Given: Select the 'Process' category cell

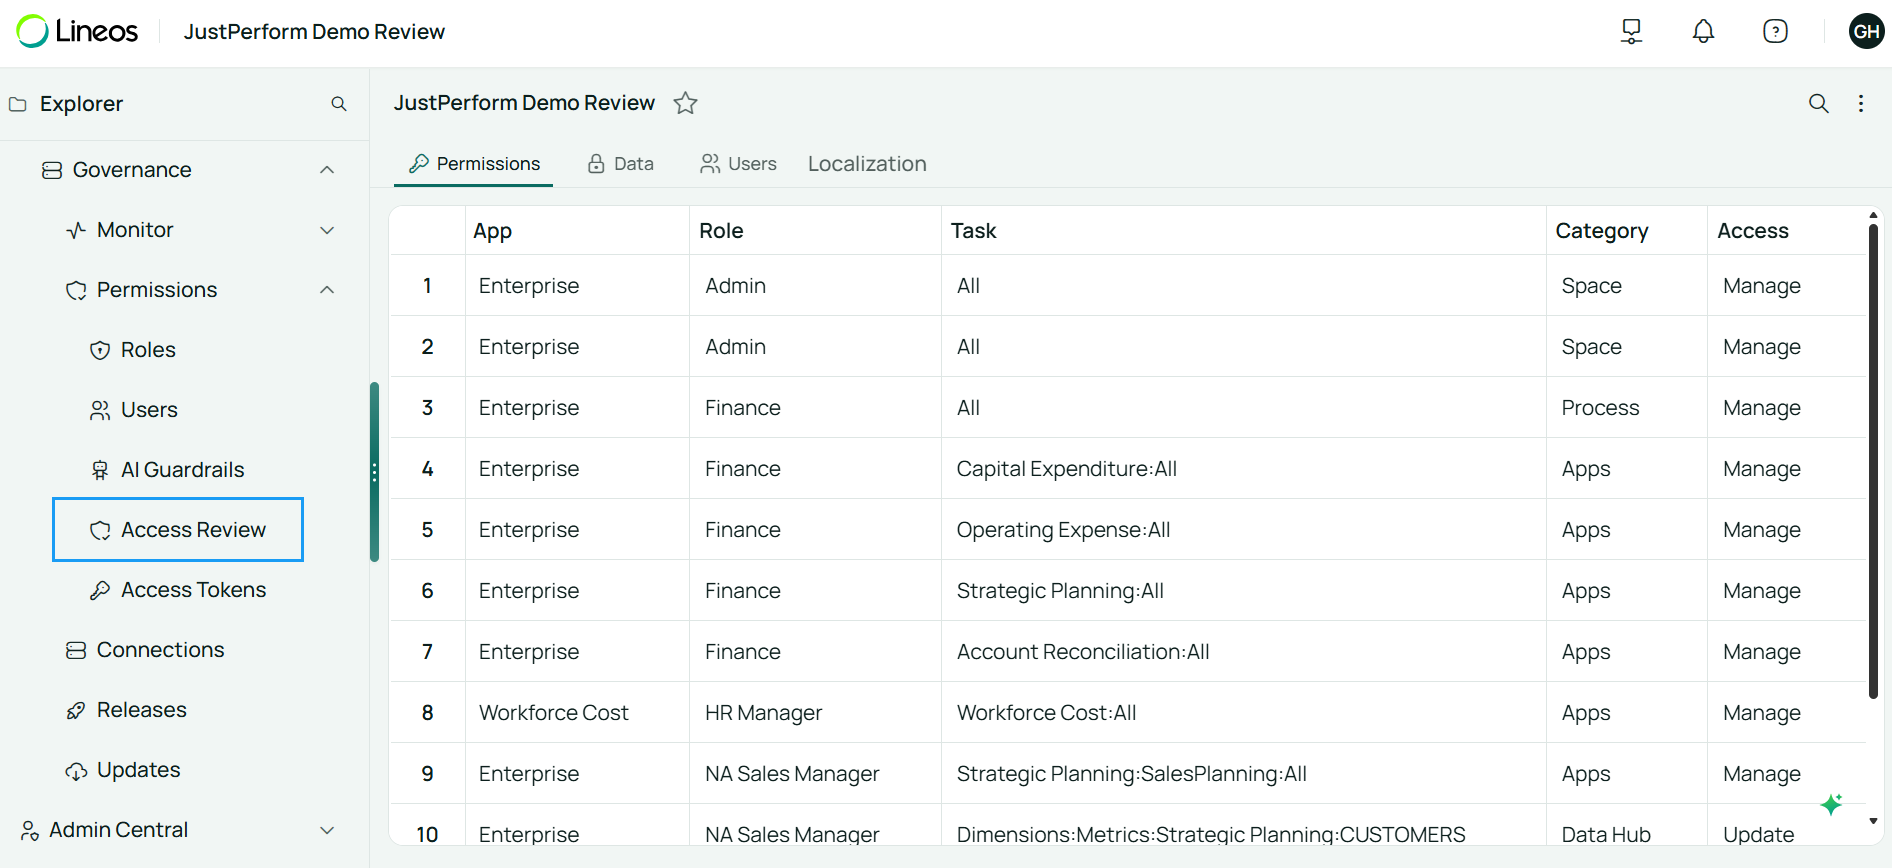Looking at the screenshot, I should (1627, 408).
